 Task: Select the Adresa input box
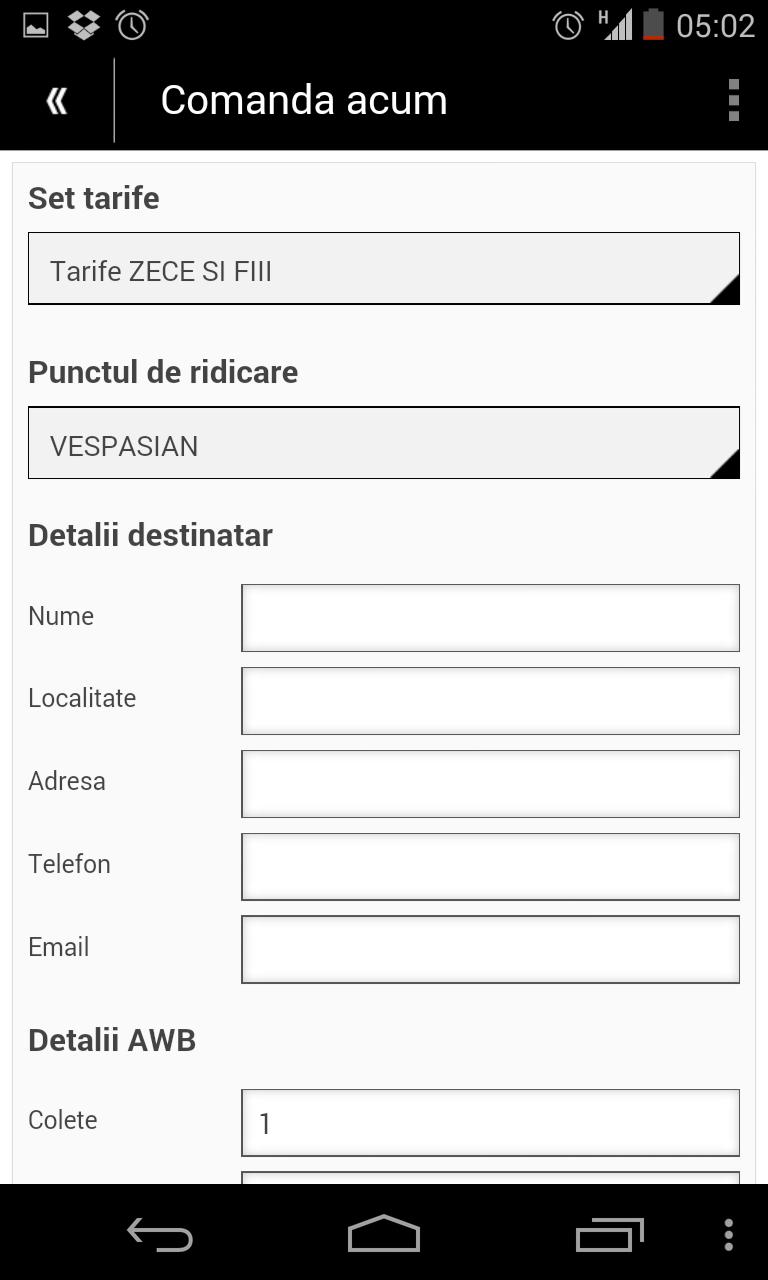(490, 784)
